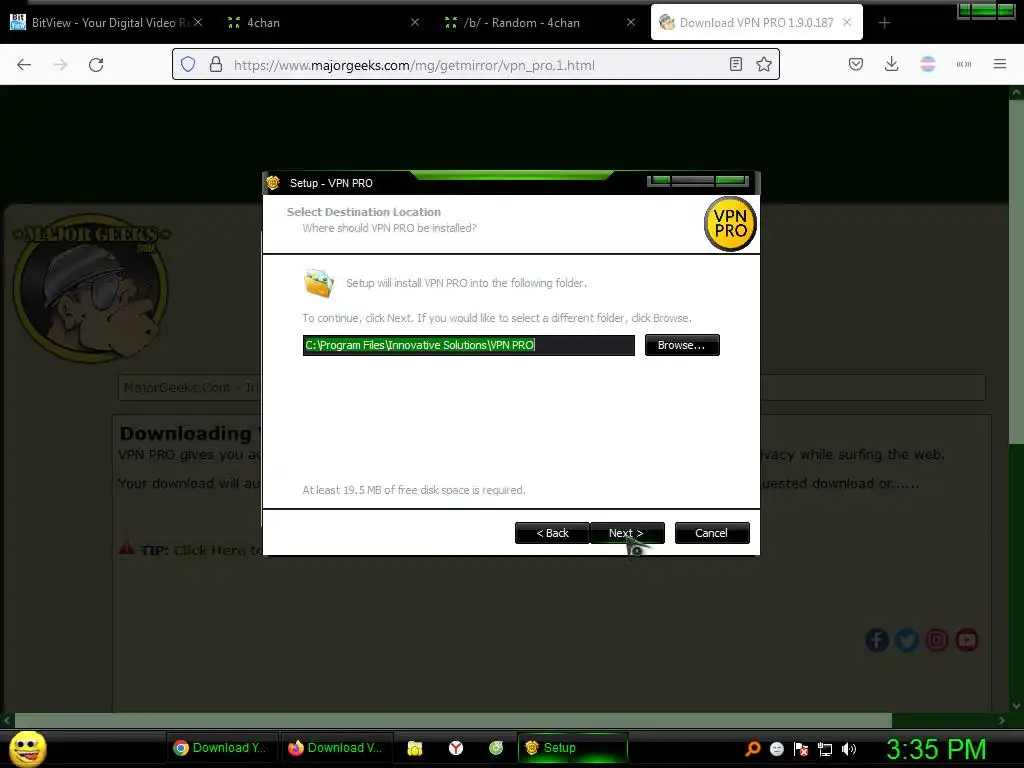
Task: Switch to Firefox Download taskbar item
Action: tap(336, 748)
